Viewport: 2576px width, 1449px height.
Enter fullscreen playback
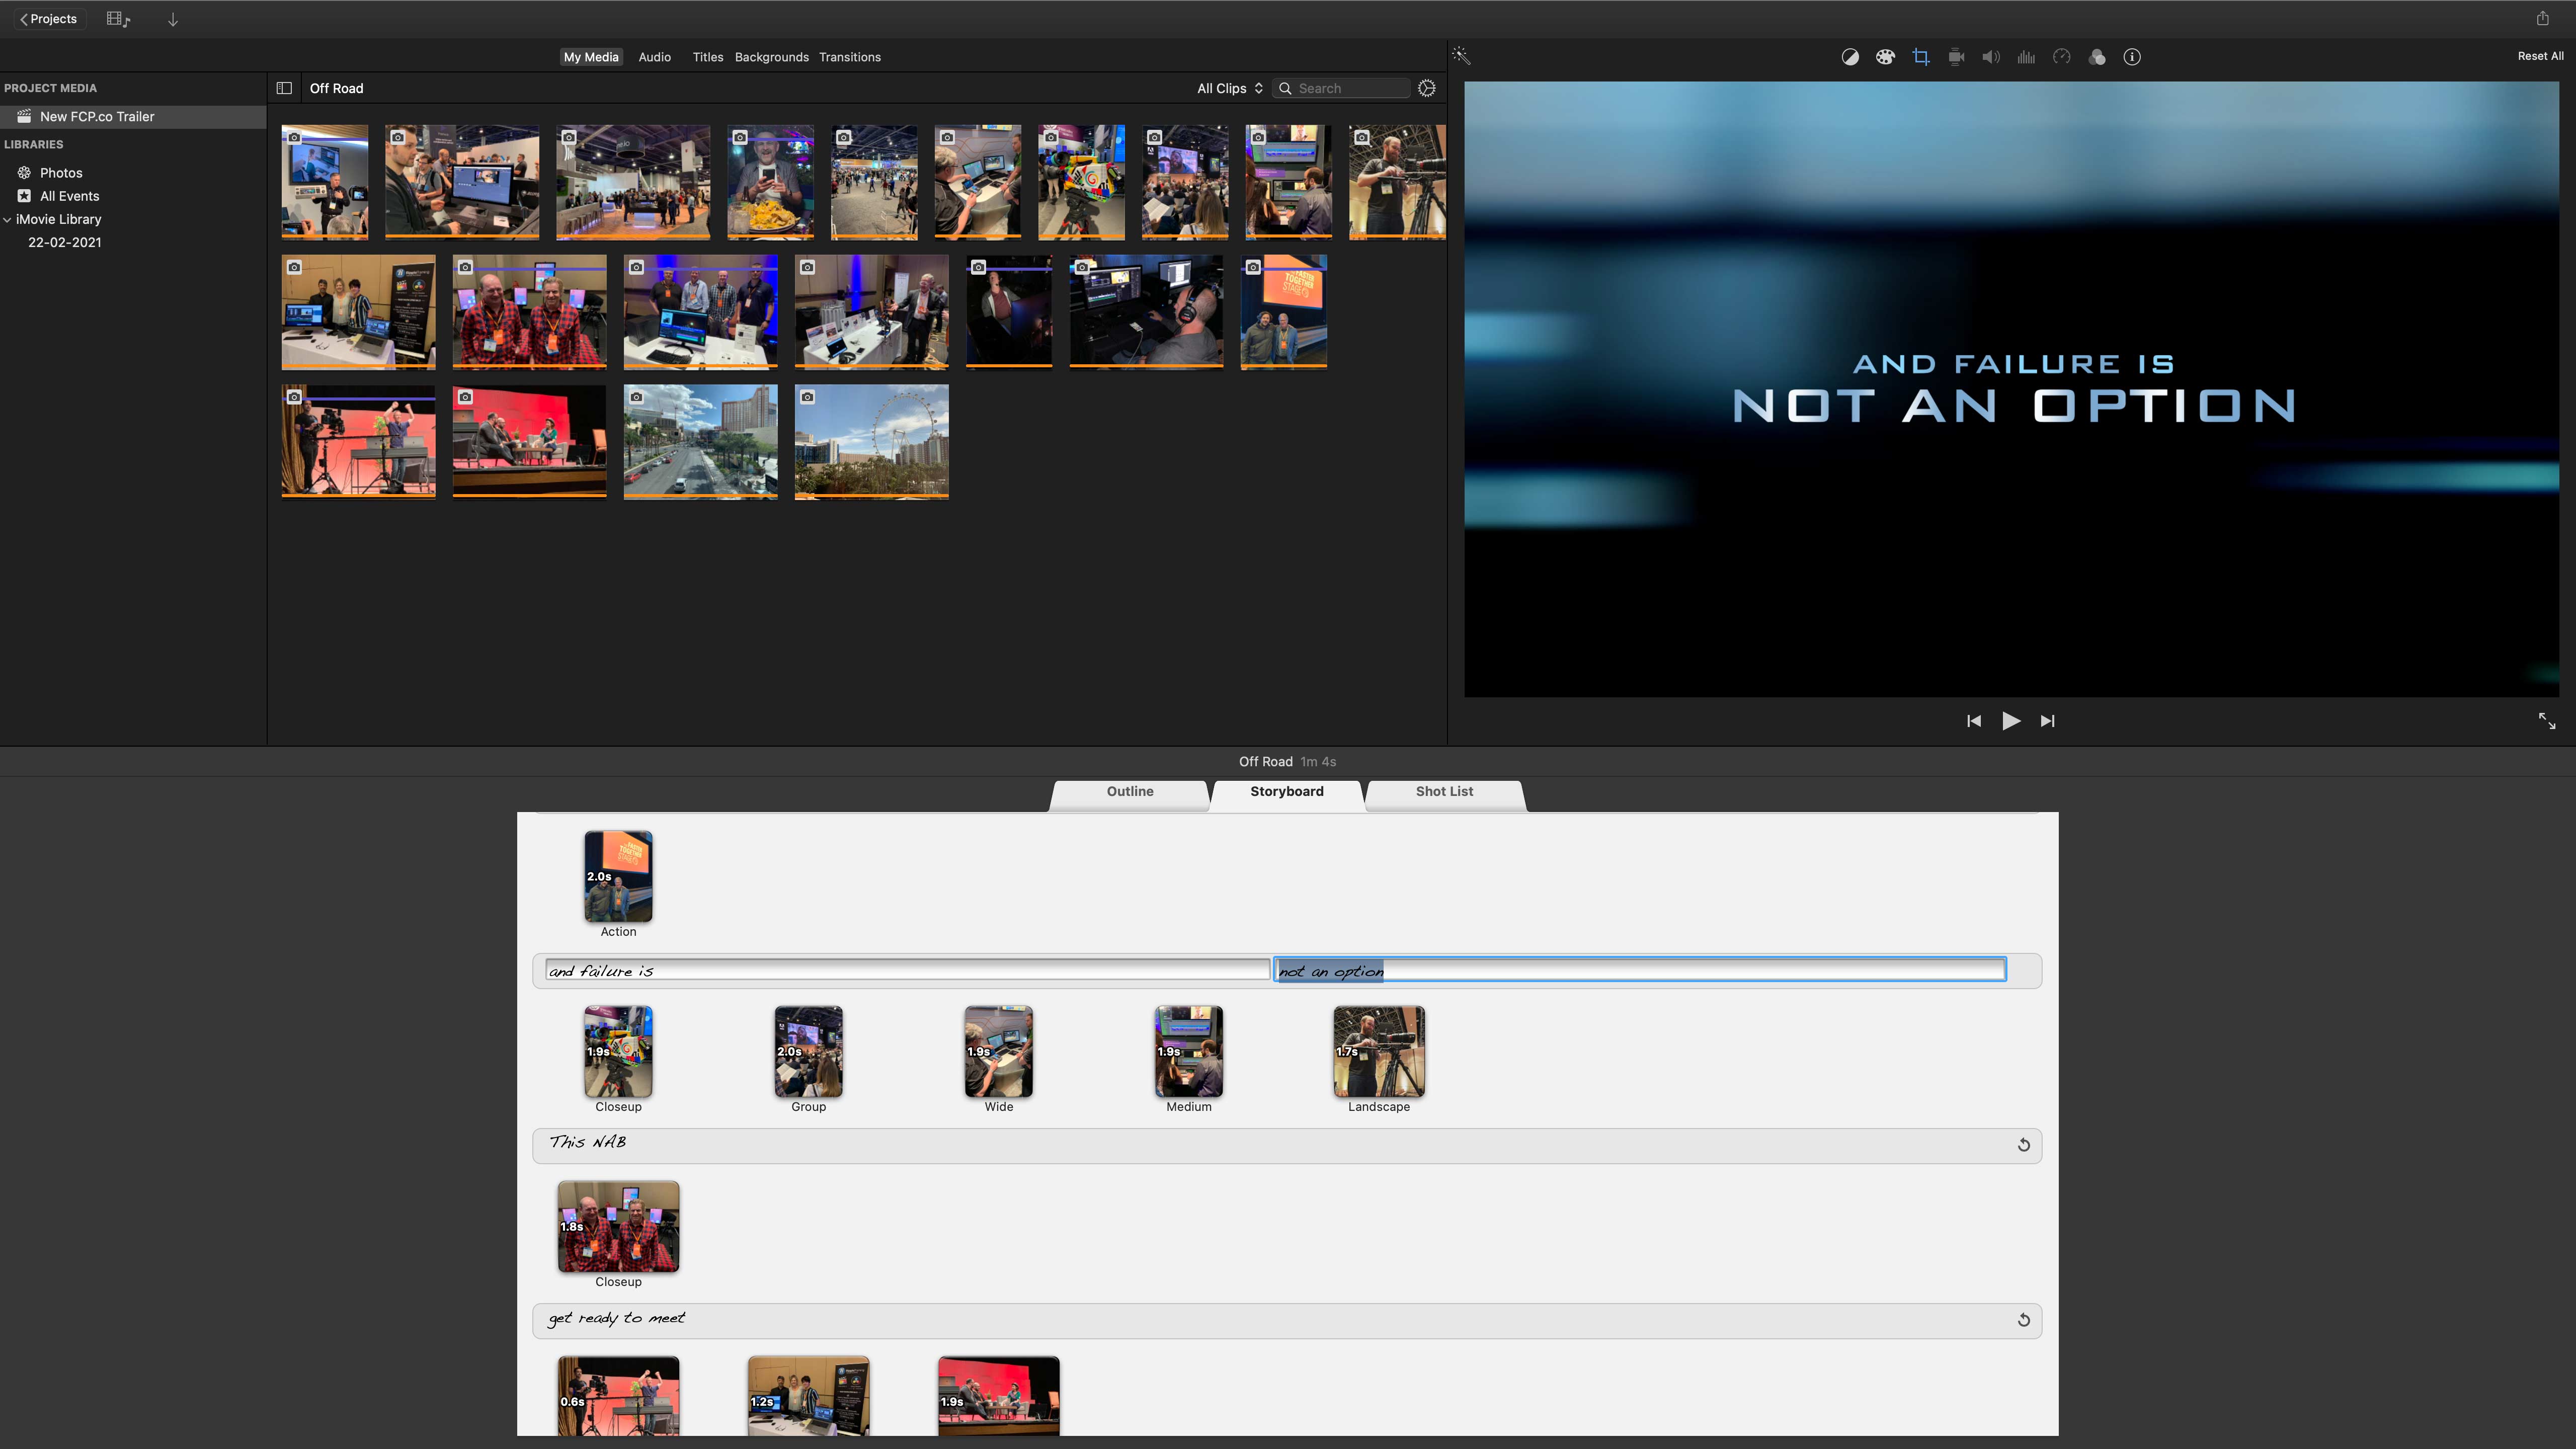[x=2547, y=721]
